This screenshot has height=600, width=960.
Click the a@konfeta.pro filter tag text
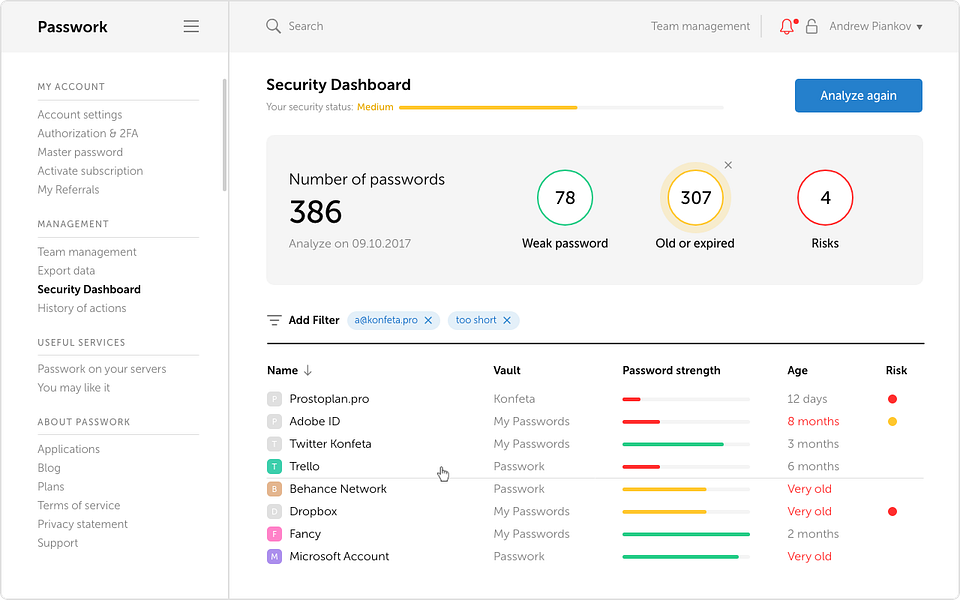[386, 320]
